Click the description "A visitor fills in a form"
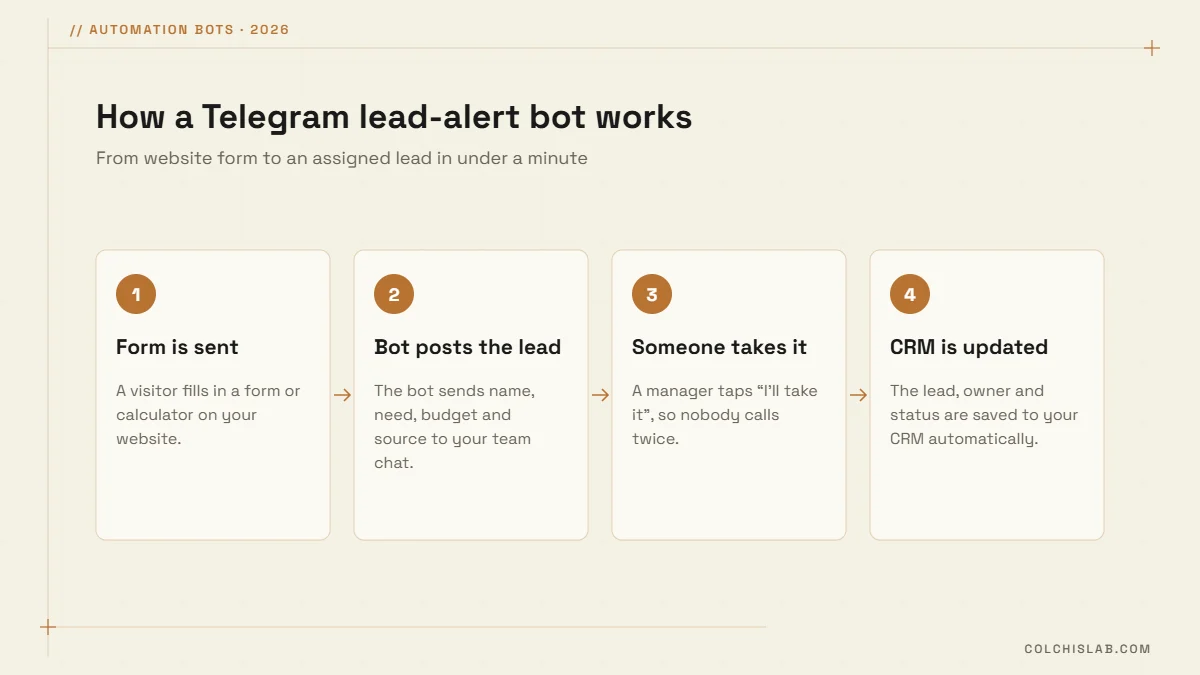The image size is (1200, 675). [208, 414]
